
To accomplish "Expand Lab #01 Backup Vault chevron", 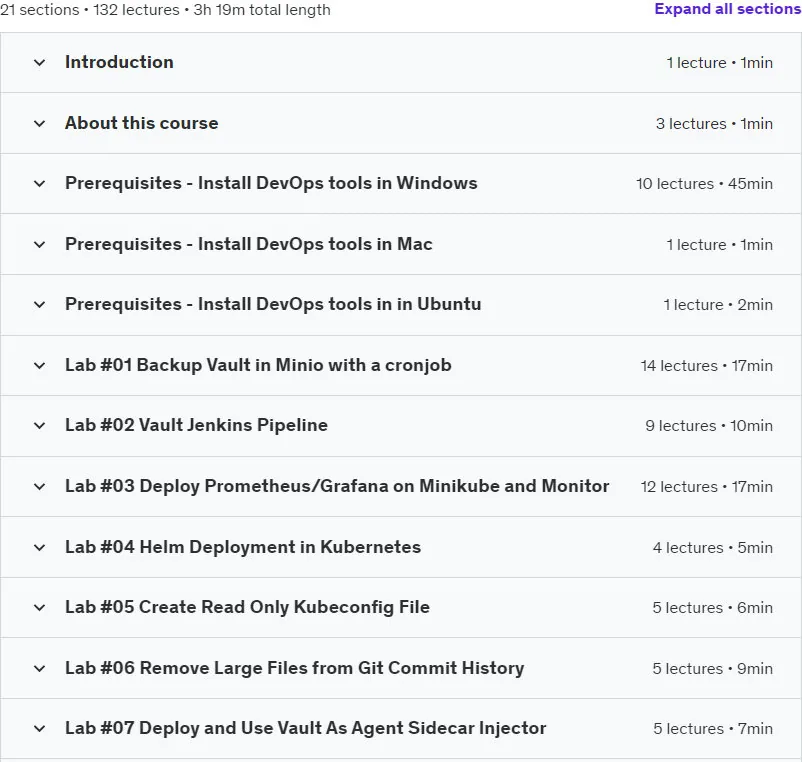I will coord(39,366).
